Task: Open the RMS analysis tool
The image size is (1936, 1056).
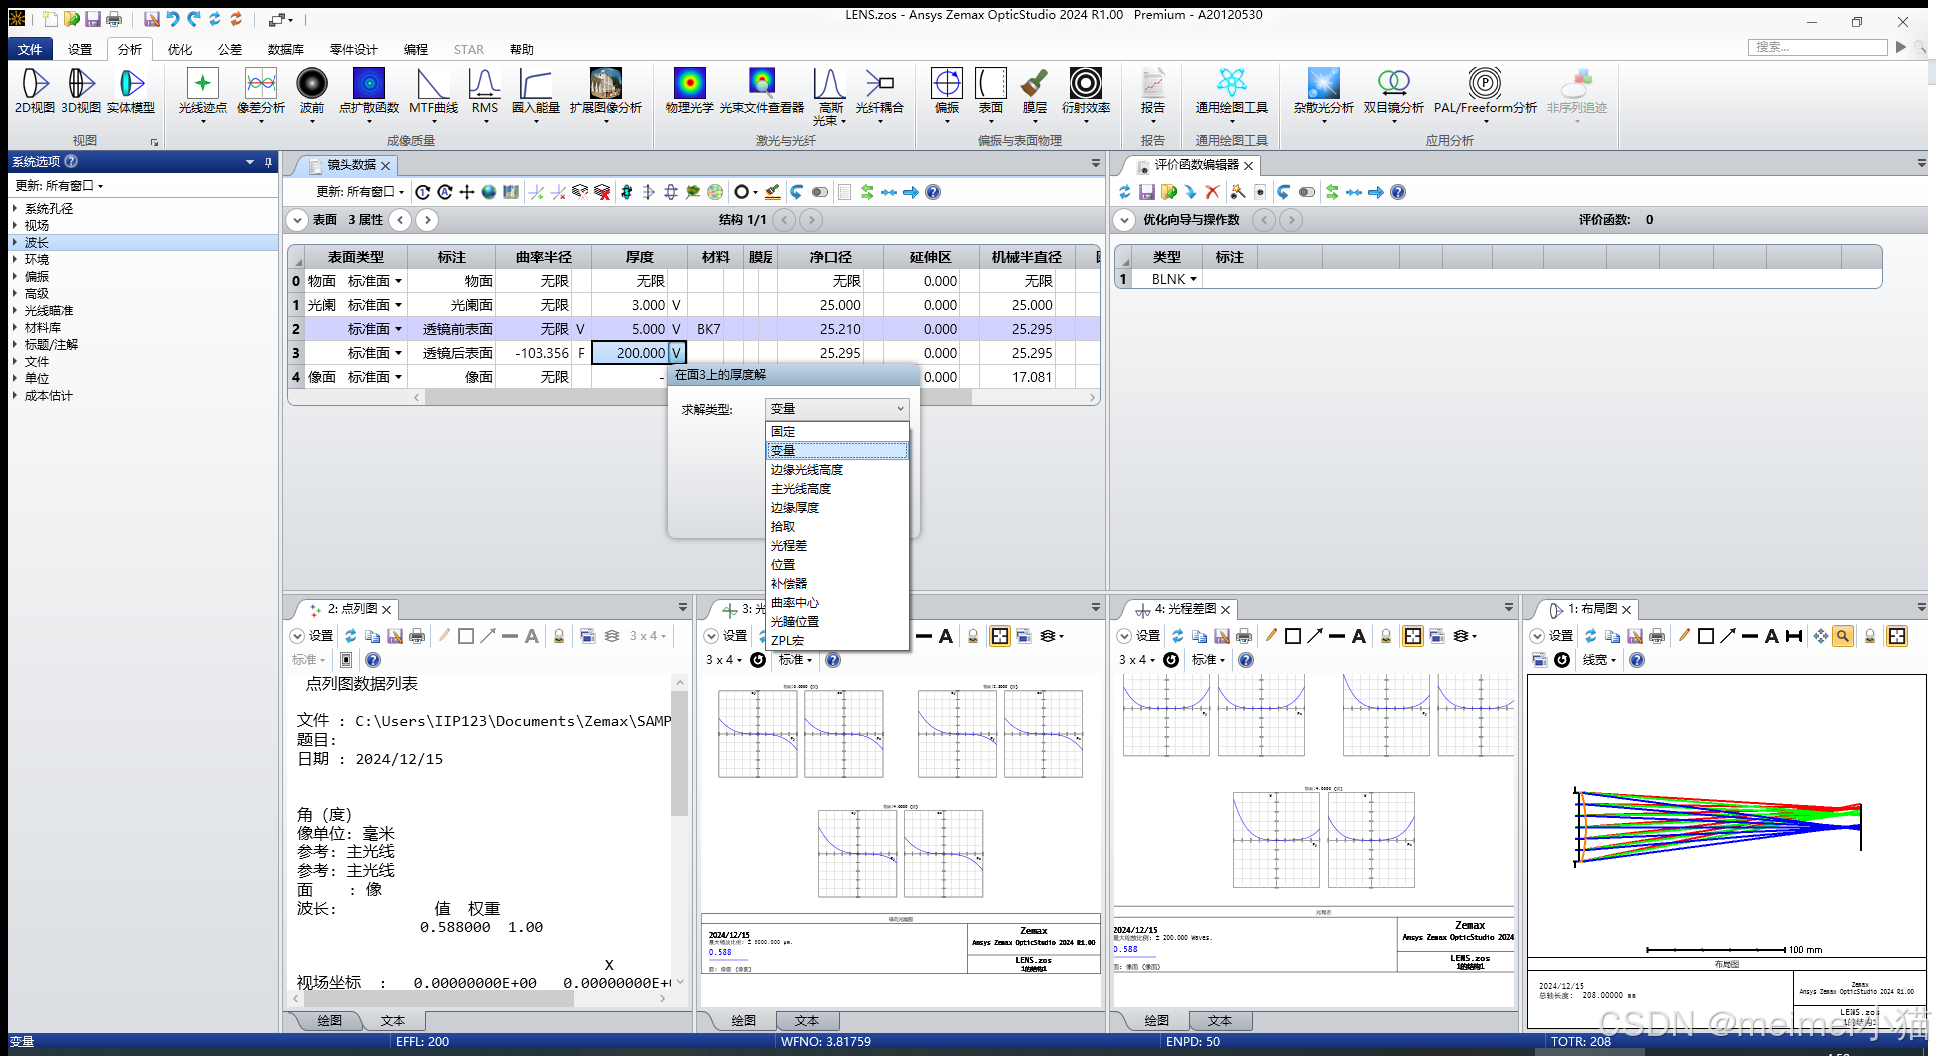Action: [x=485, y=95]
